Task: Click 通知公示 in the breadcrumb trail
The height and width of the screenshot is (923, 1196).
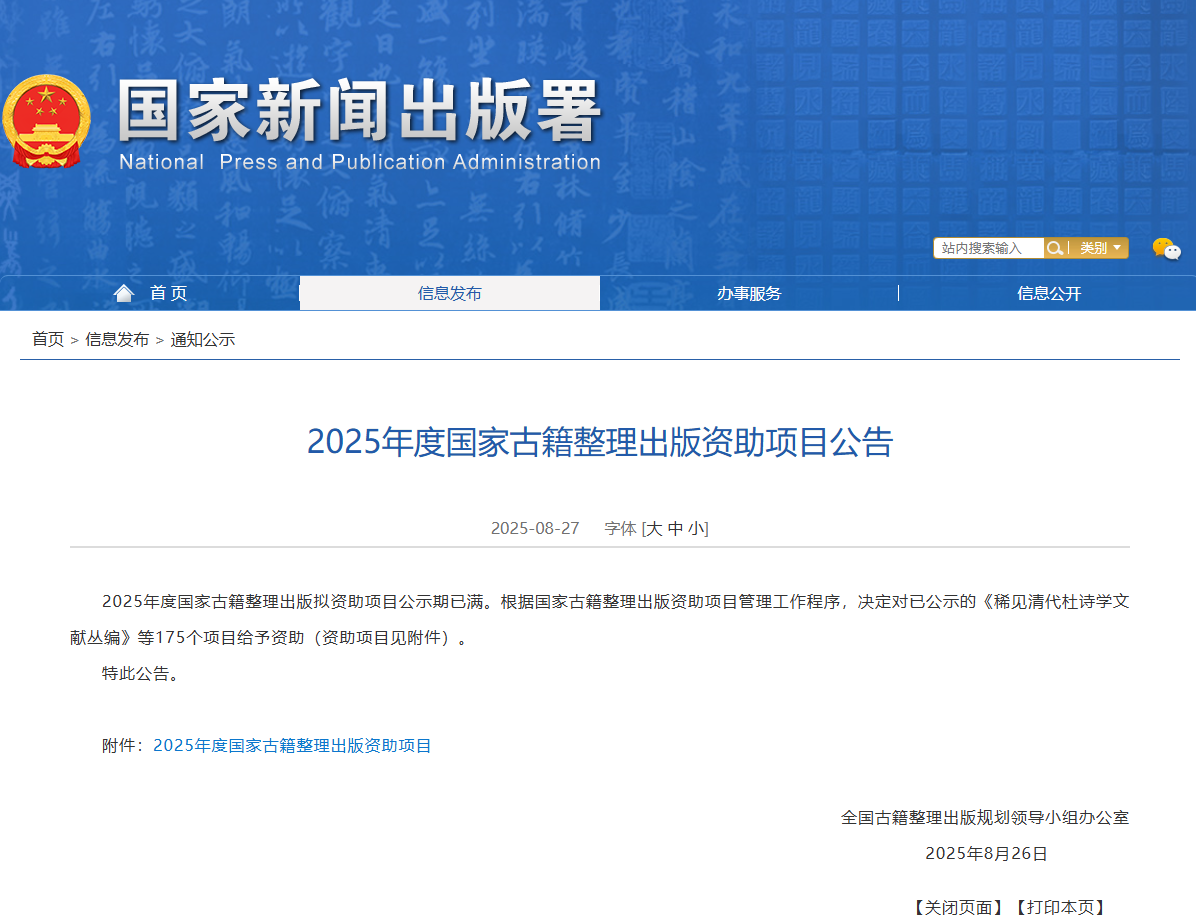Action: point(203,339)
